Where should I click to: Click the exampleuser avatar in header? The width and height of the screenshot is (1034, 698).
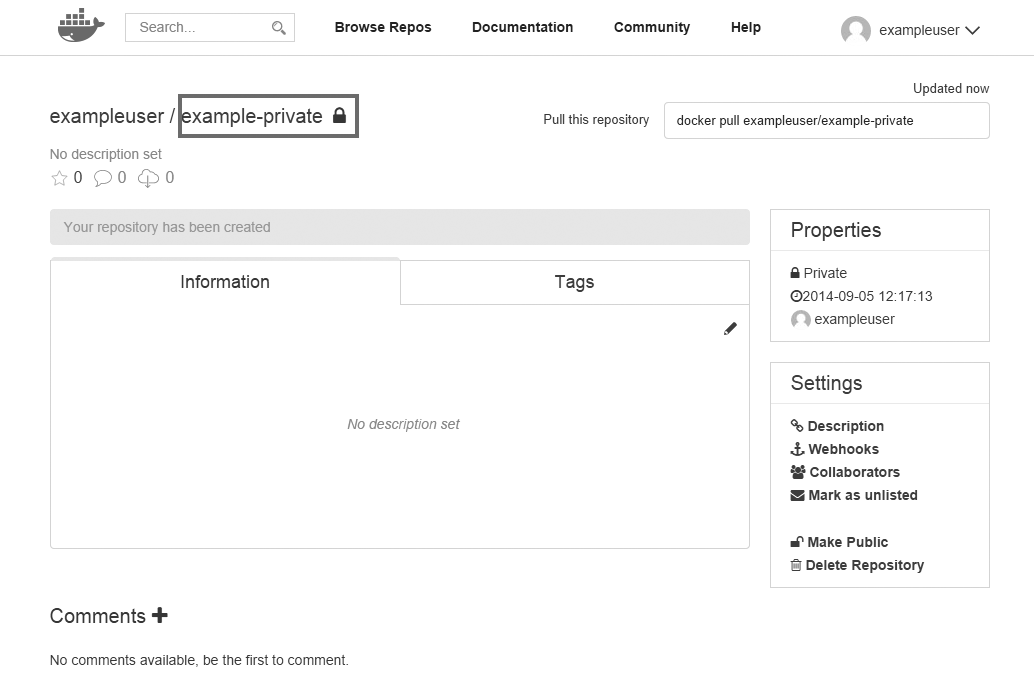pyautogui.click(x=855, y=30)
